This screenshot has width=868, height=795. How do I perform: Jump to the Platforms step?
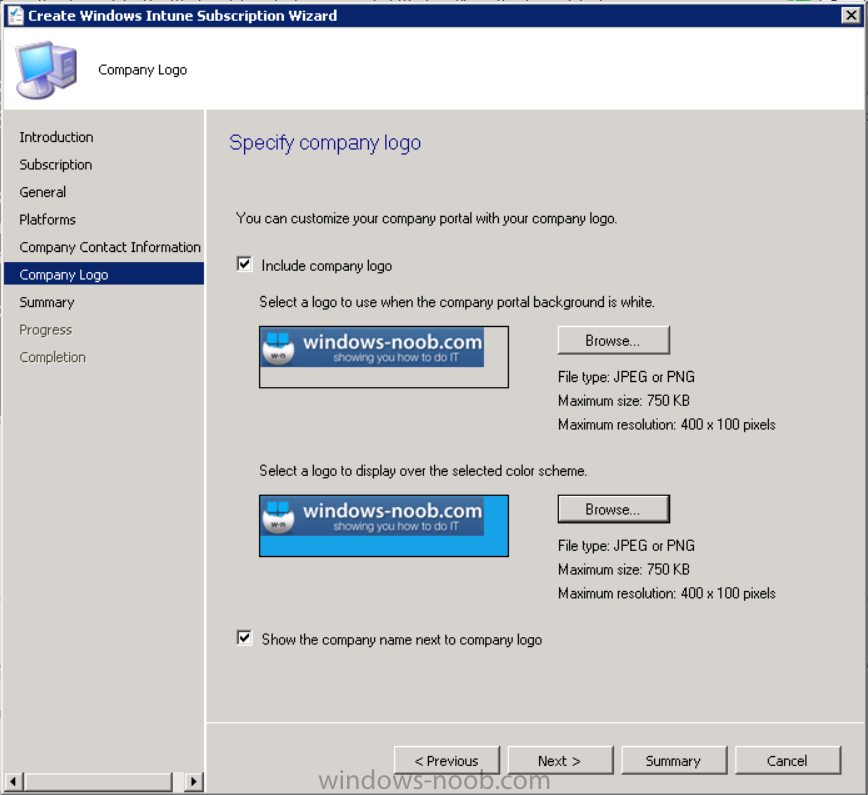coord(48,220)
